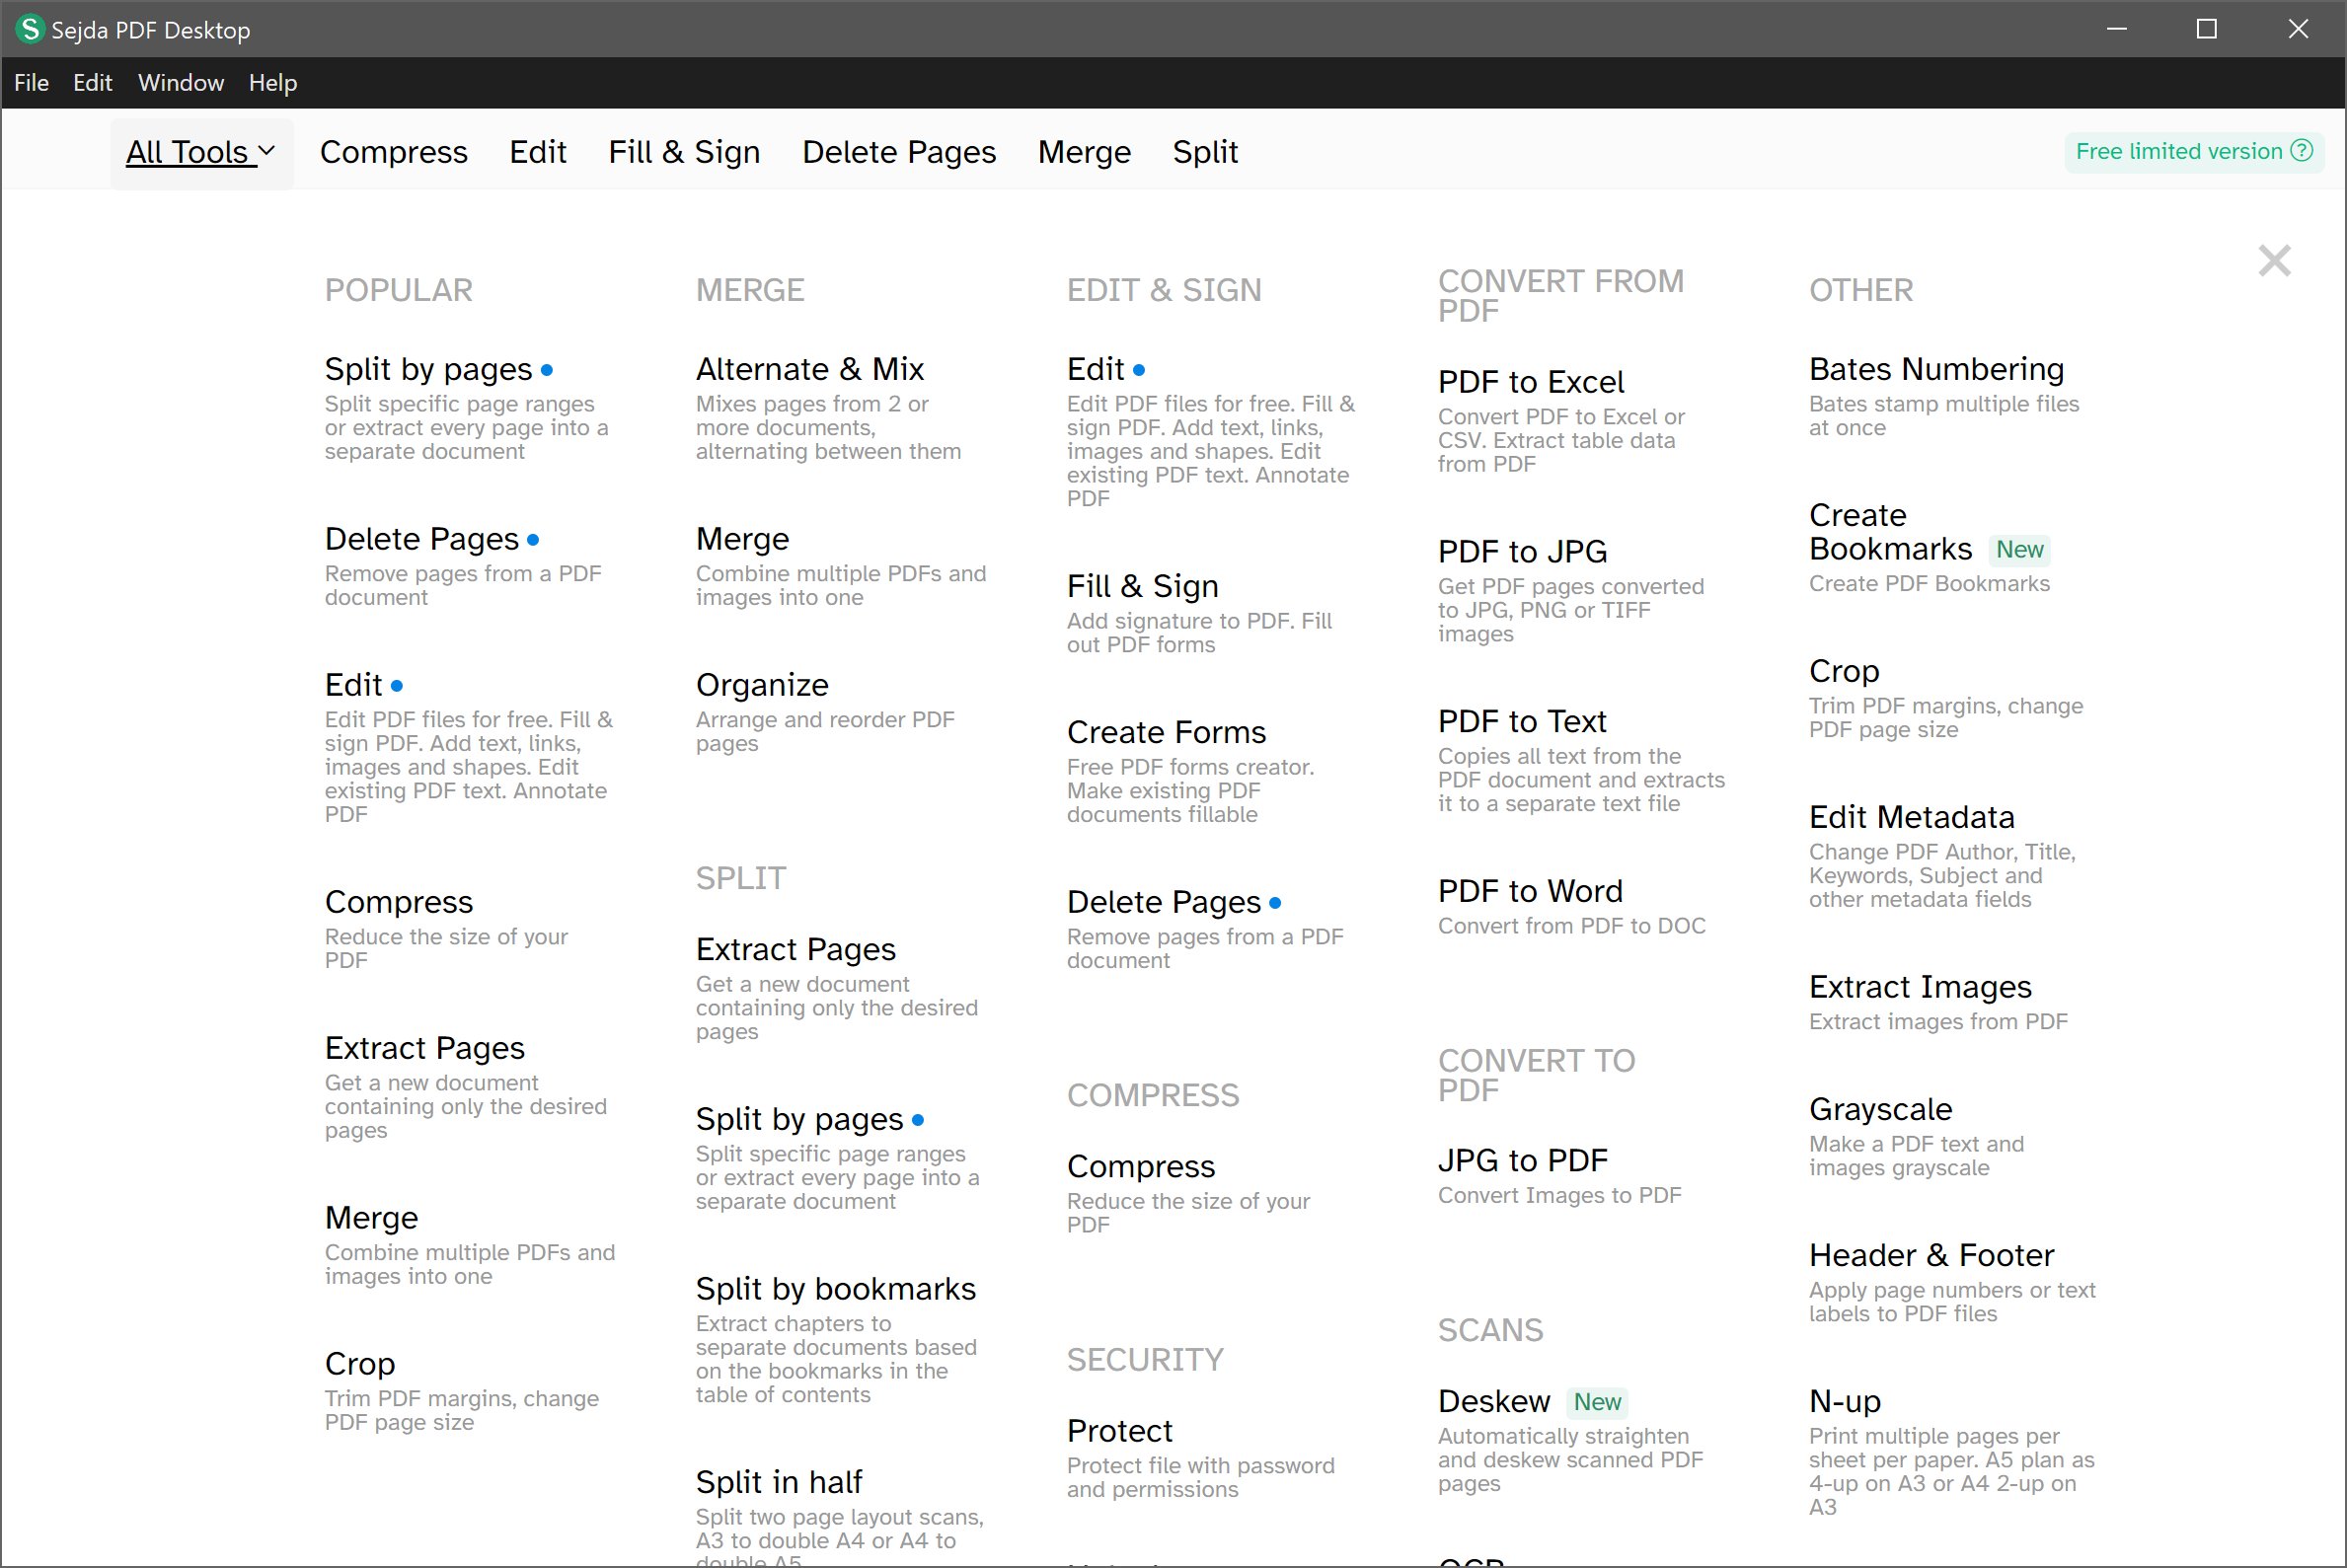Click the help icon beside Free limited version

[x=2302, y=151]
